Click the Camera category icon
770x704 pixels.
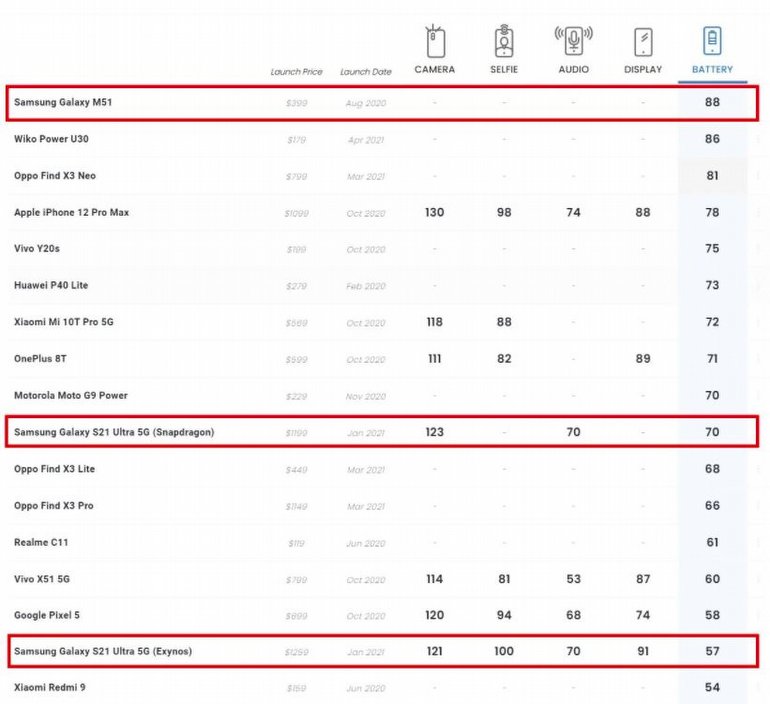click(435, 41)
